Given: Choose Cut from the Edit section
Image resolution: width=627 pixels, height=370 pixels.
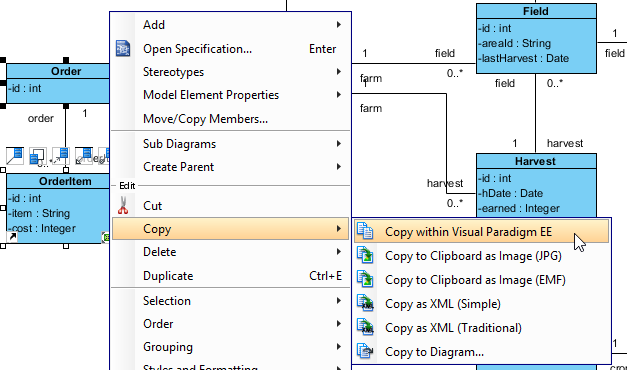Looking at the screenshot, I should click(230, 206).
